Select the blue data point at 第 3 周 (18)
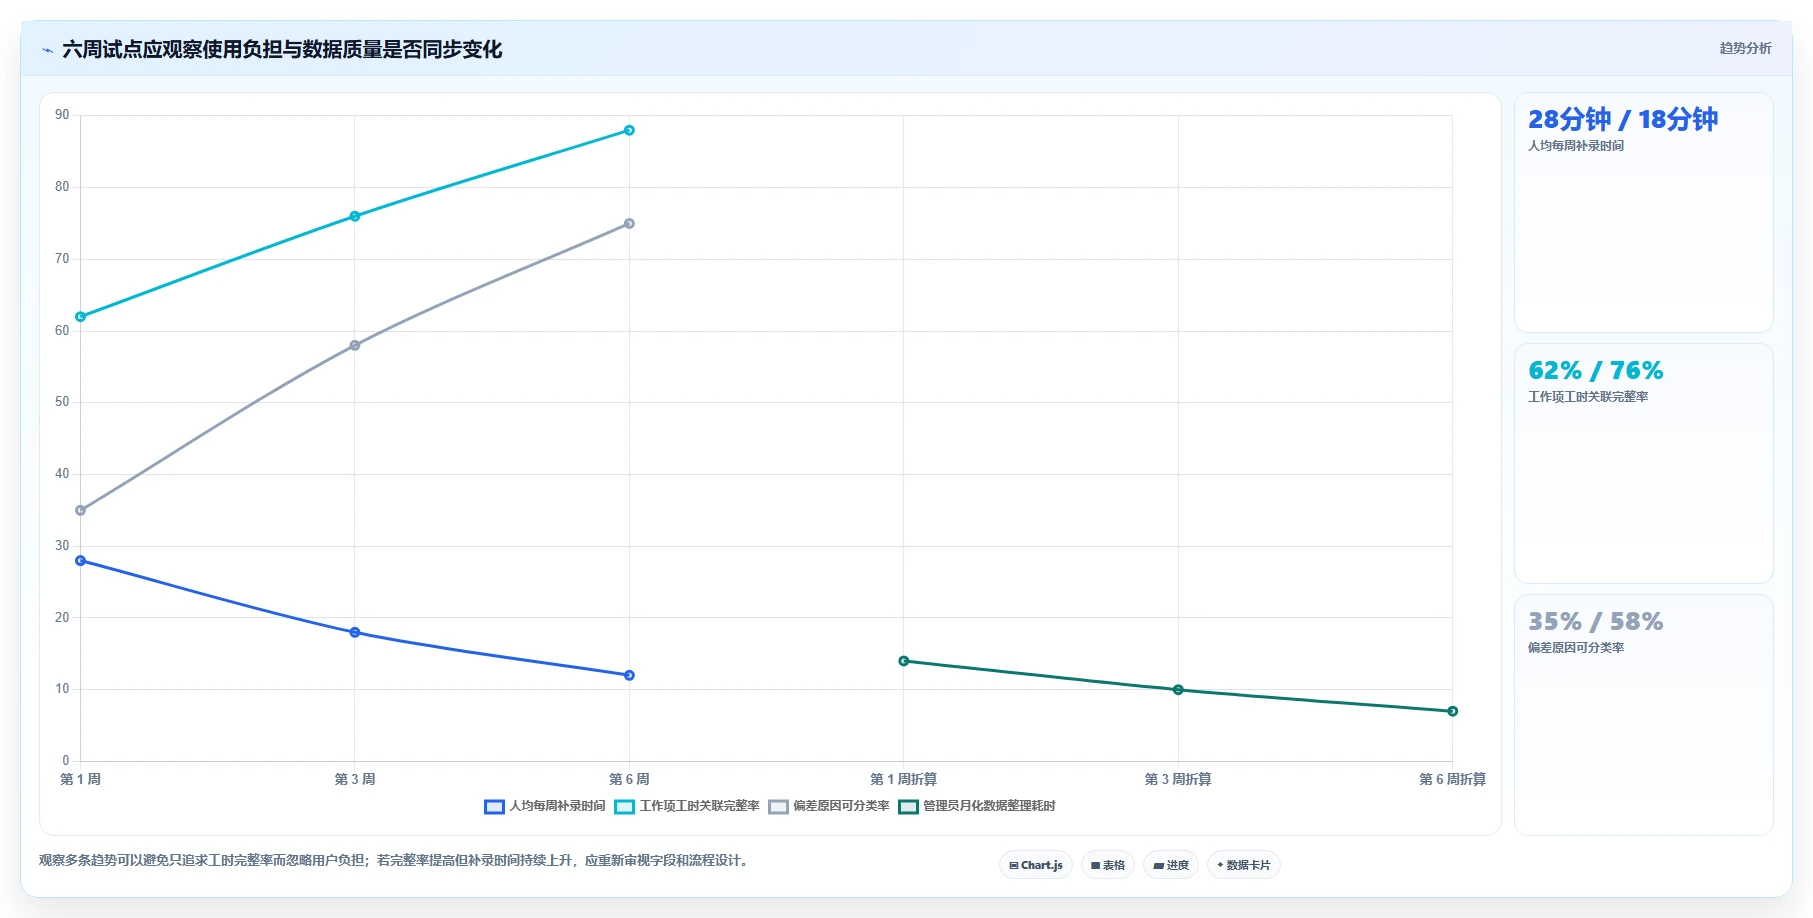The width and height of the screenshot is (1813, 918). 355,632
